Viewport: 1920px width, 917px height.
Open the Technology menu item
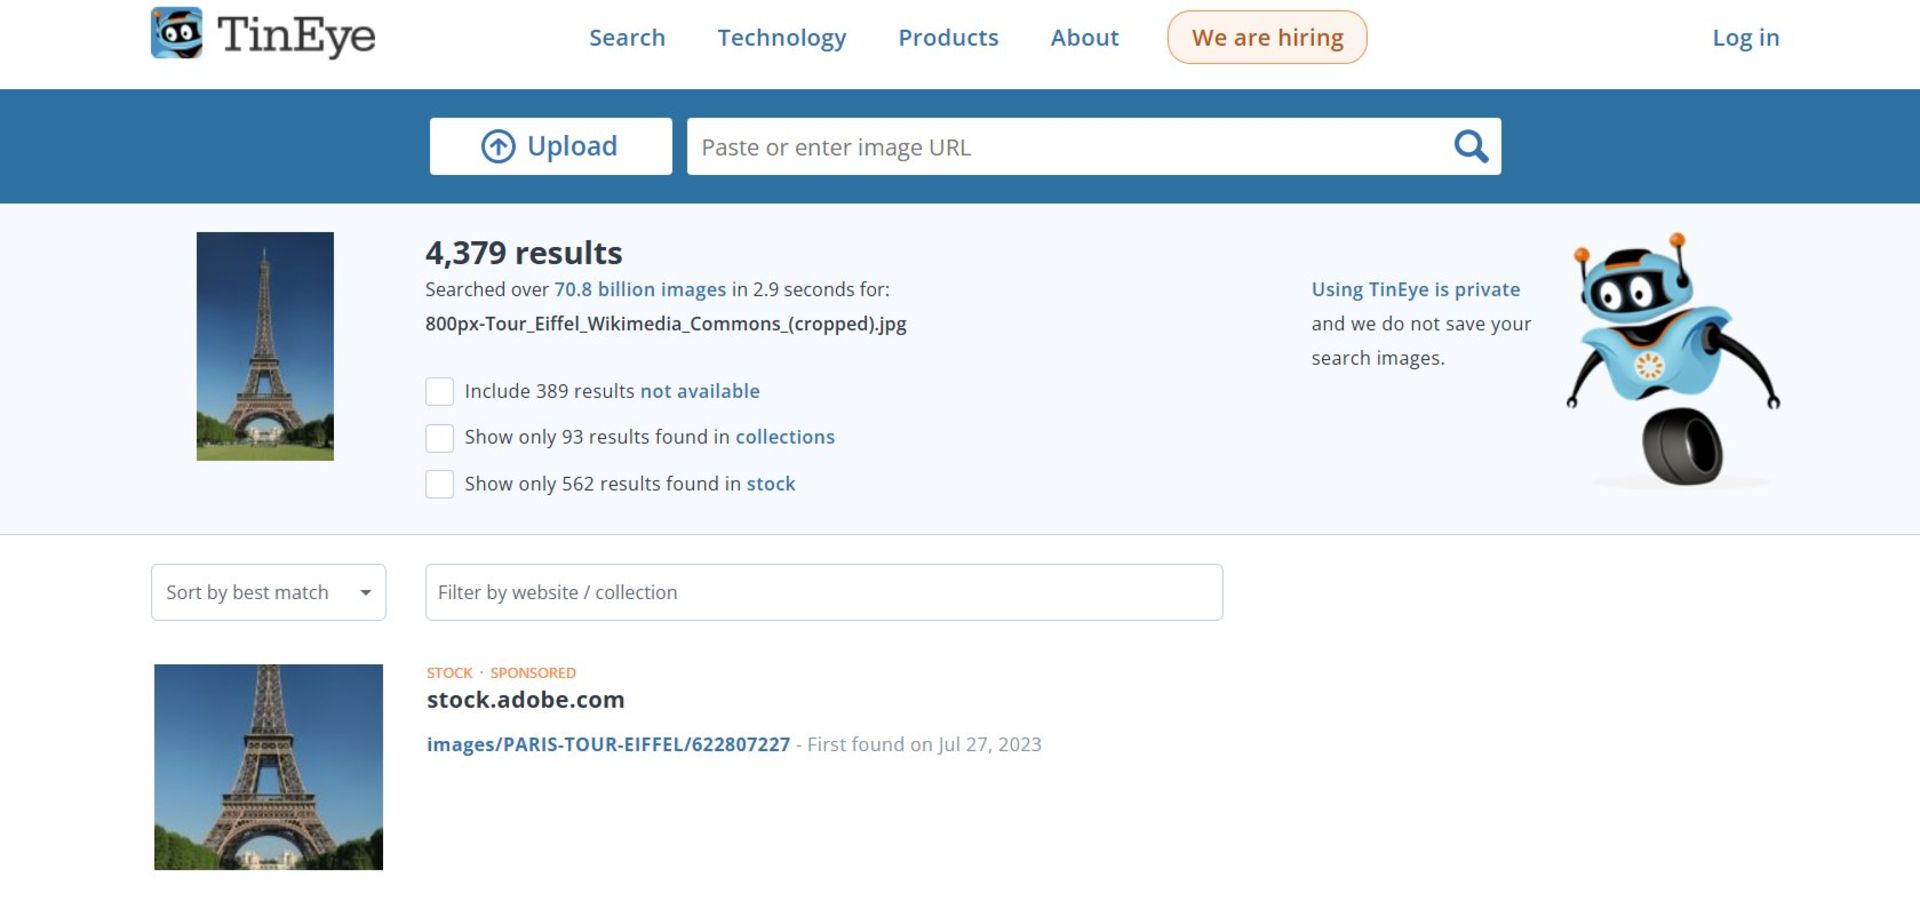point(781,38)
